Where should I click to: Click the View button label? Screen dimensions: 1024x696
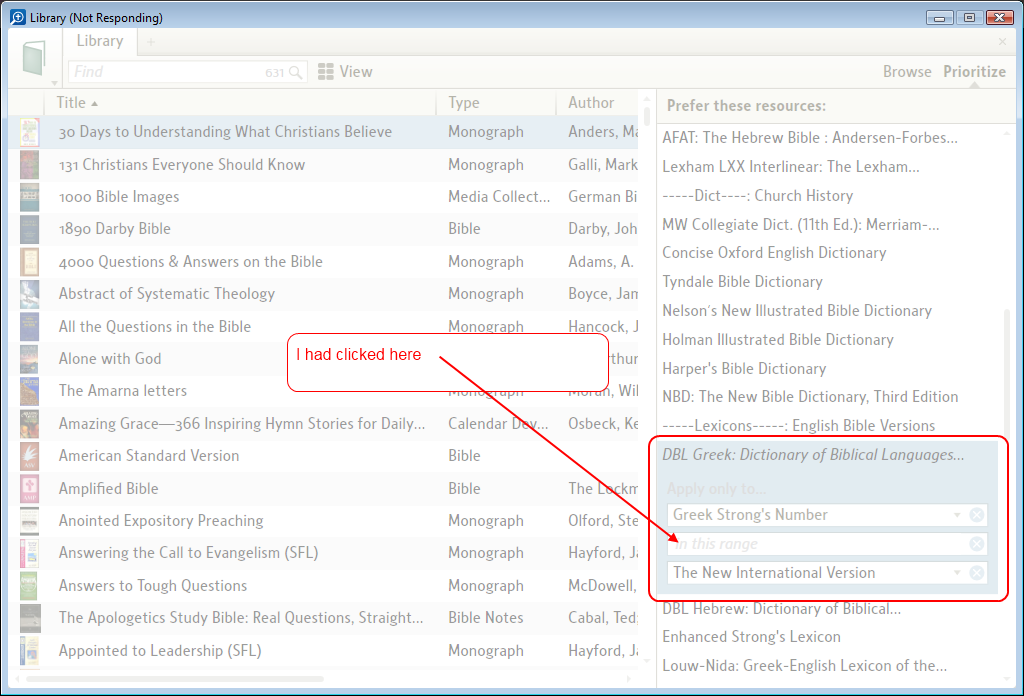click(x=356, y=72)
